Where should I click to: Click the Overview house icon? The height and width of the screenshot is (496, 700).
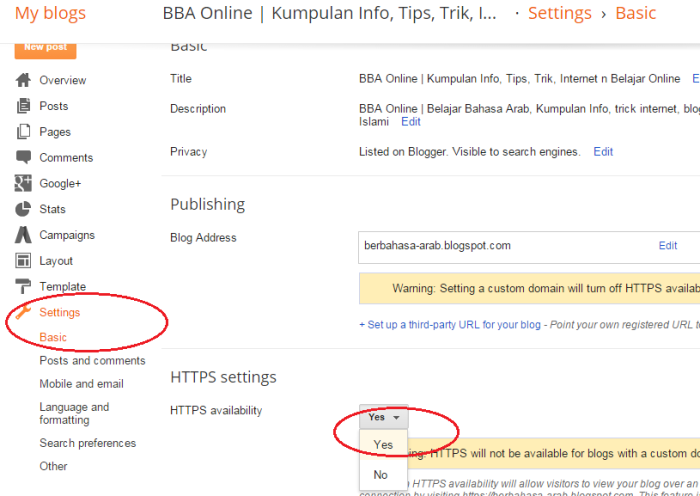pos(23,80)
